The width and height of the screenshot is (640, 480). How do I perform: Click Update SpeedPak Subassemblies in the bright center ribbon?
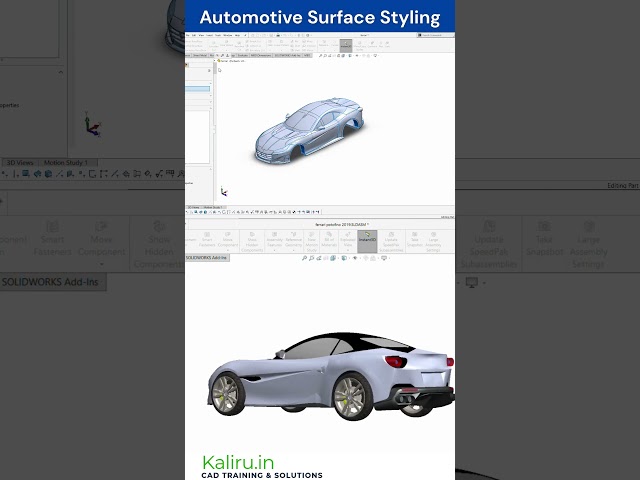pyautogui.click(x=391, y=242)
